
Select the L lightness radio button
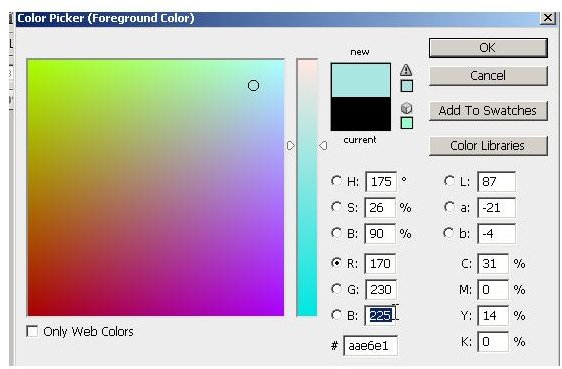449,181
